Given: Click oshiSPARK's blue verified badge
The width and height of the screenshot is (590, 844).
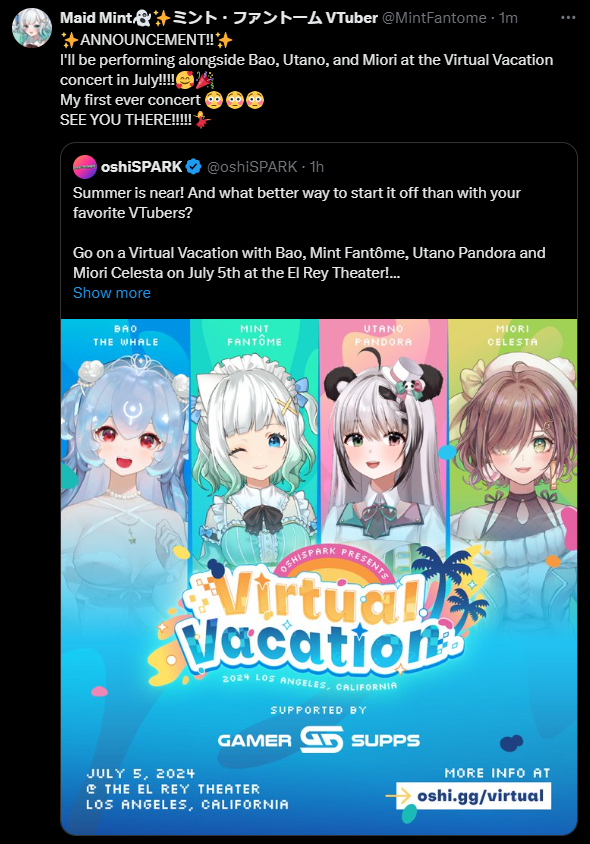Looking at the screenshot, I should tap(194, 167).
